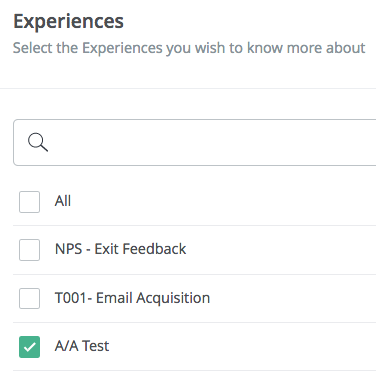Pick the T001- Email Acquisition list row
Screen dimensions: 376x382
click(195, 299)
